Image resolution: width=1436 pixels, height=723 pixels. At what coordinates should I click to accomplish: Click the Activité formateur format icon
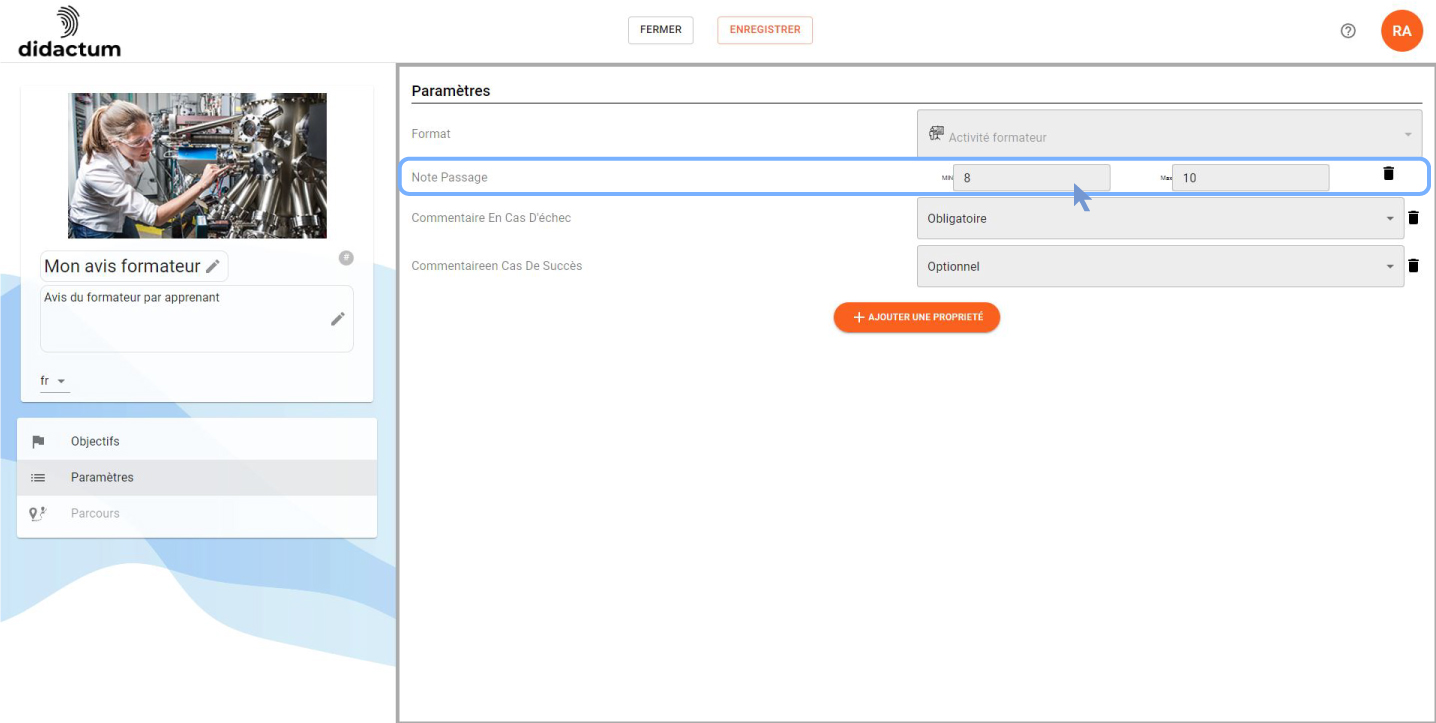[936, 134]
